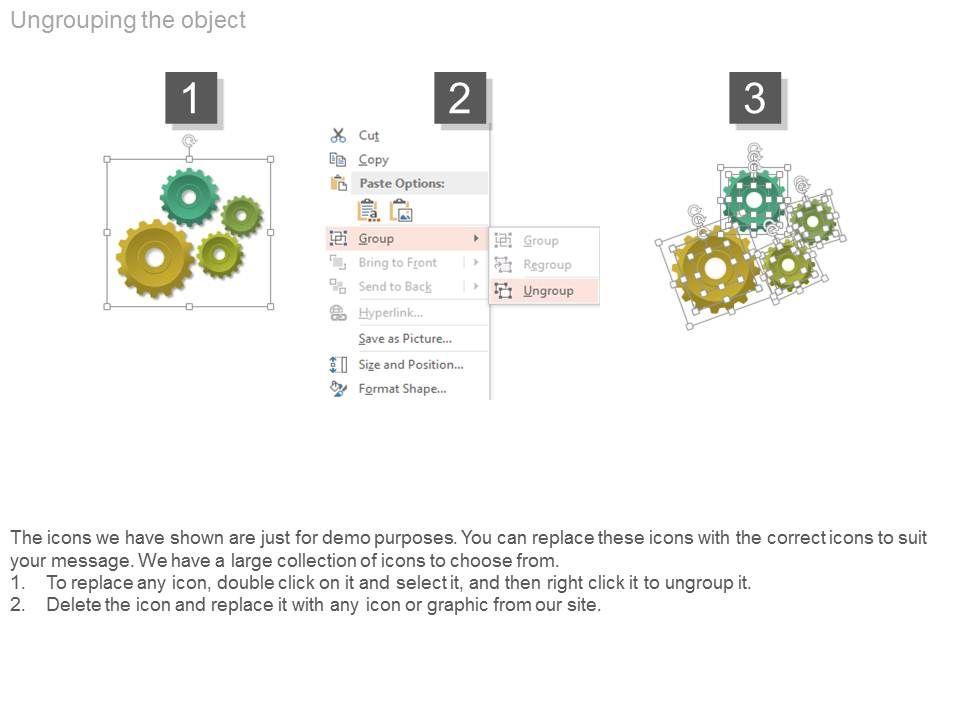Choose Save as Picture menu entry

pyautogui.click(x=405, y=339)
